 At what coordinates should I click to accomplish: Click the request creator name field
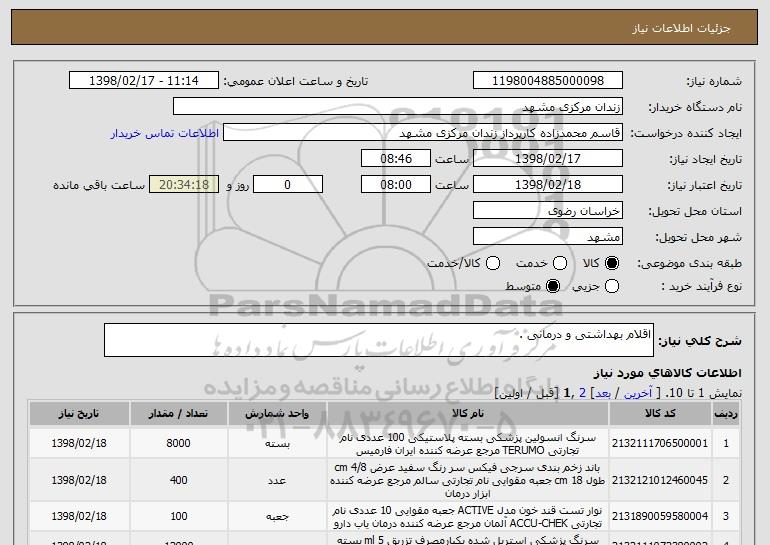423,133
